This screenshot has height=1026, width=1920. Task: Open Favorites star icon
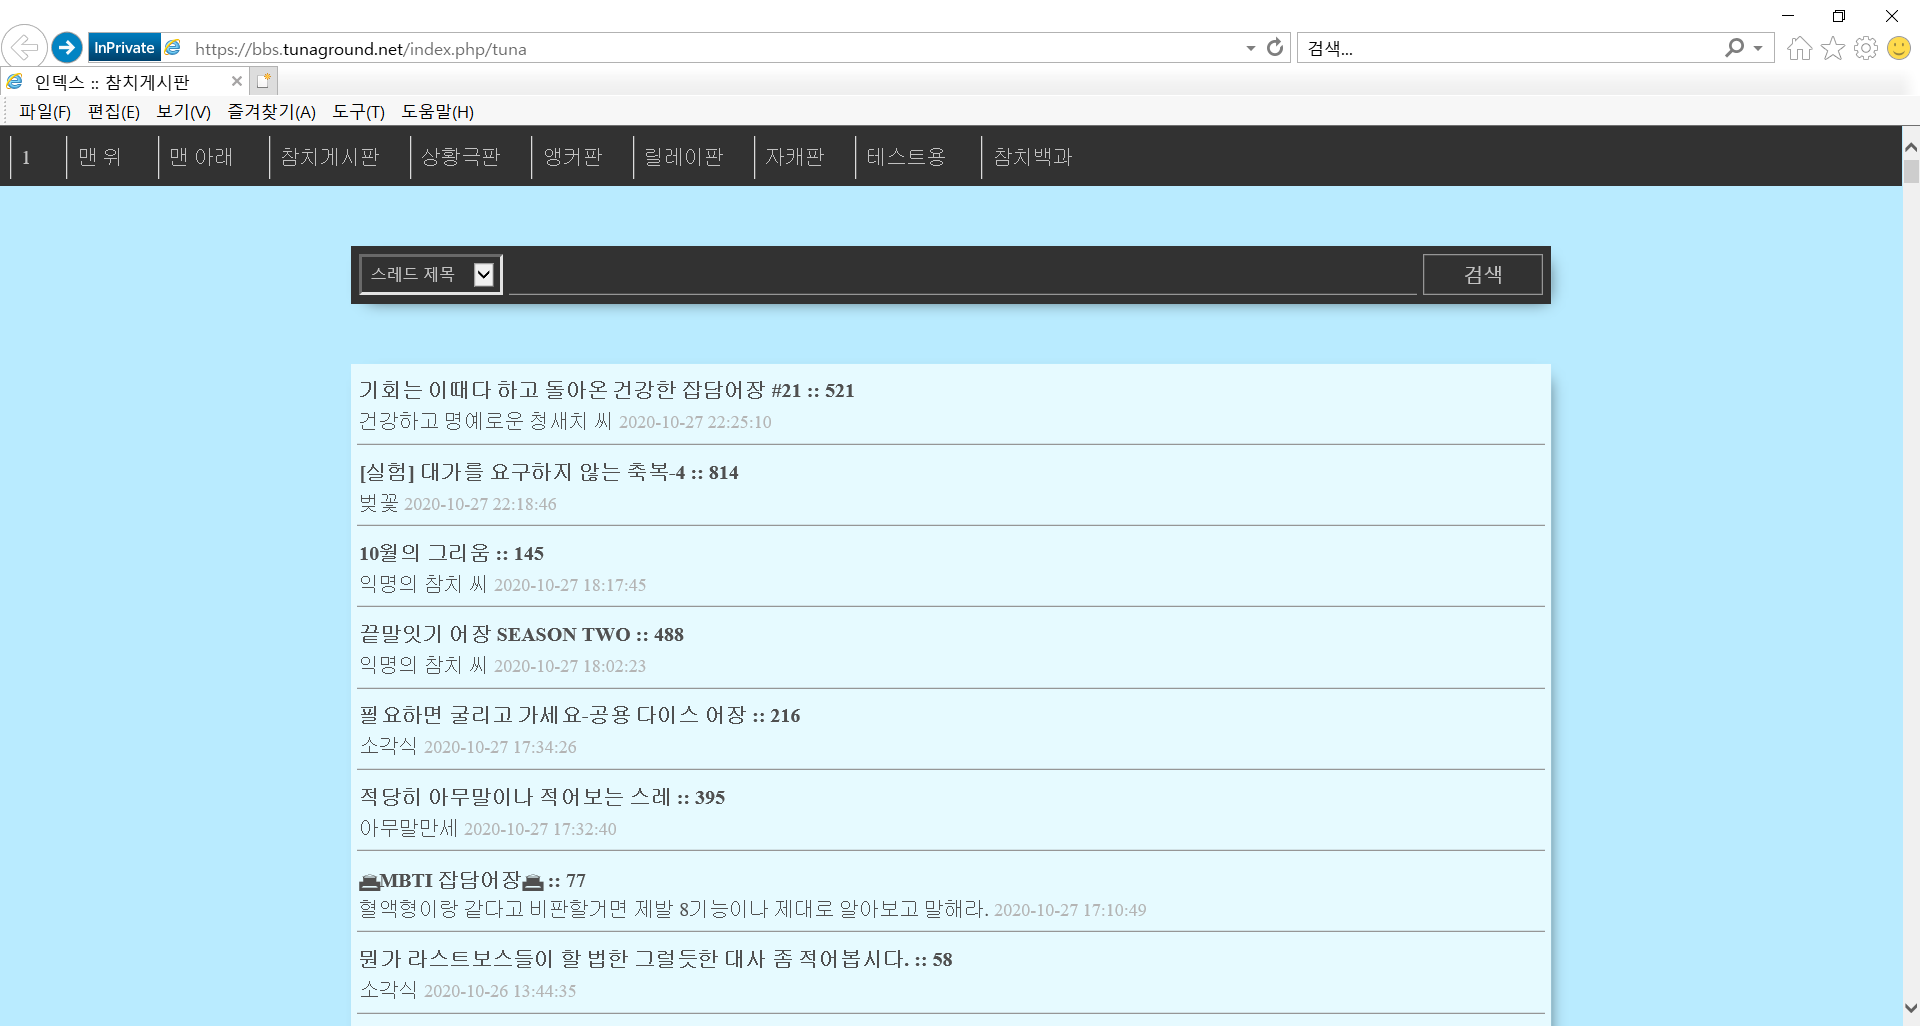coord(1832,48)
